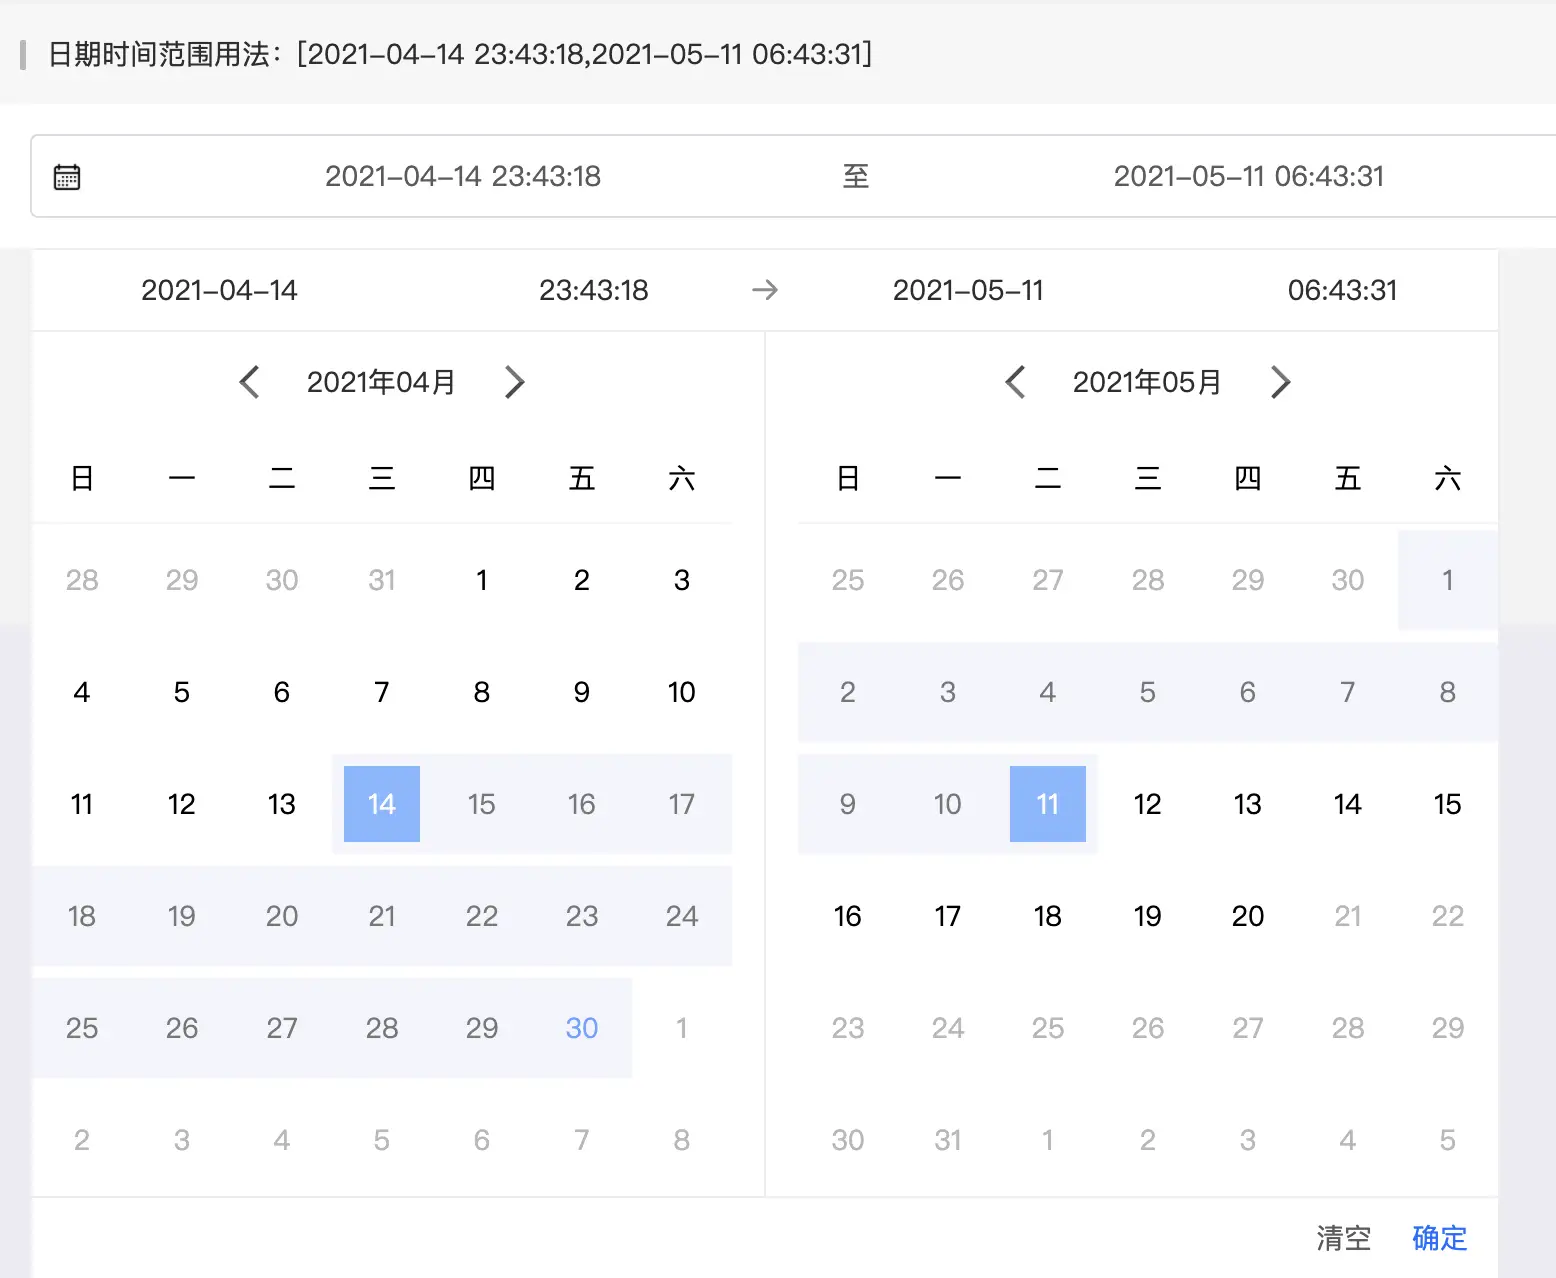Click the 清空 clear button
Screen dimensions: 1556x1278
1343,1238
